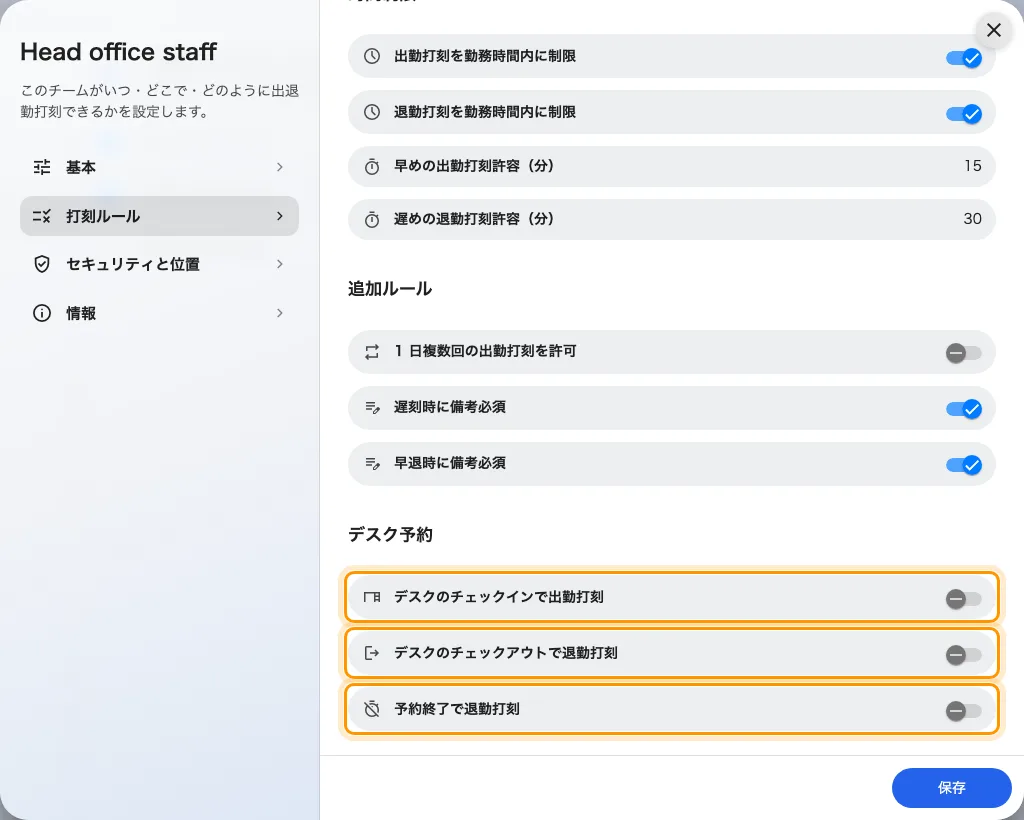The height and width of the screenshot is (820, 1024).
Task: Click the exit icon for デスクのチェックアウトで退勤打刻
Action: click(x=372, y=653)
